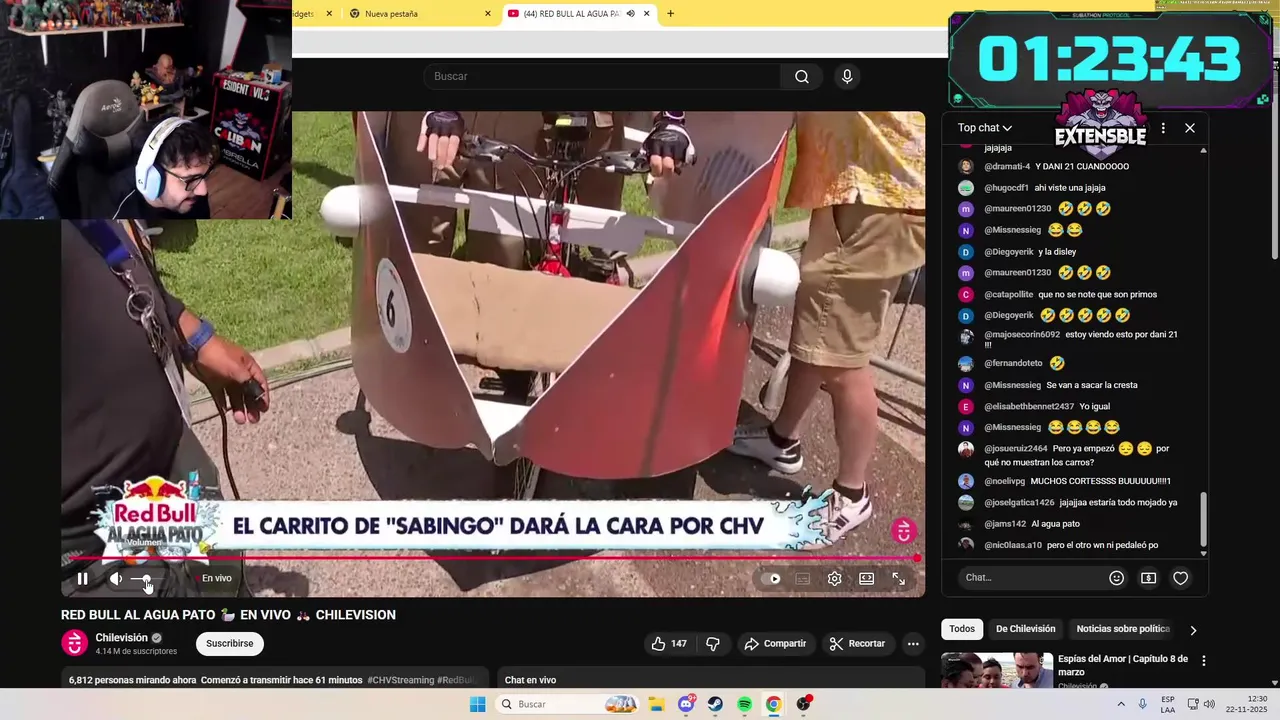Click the tray microphone icon
The height and width of the screenshot is (720, 1280).
[1142, 704]
